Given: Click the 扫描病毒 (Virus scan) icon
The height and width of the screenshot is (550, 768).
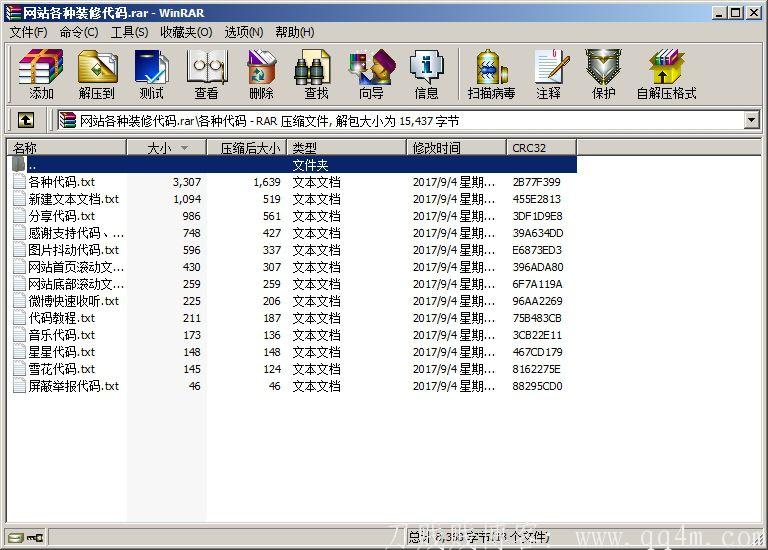Looking at the screenshot, I should (491, 74).
